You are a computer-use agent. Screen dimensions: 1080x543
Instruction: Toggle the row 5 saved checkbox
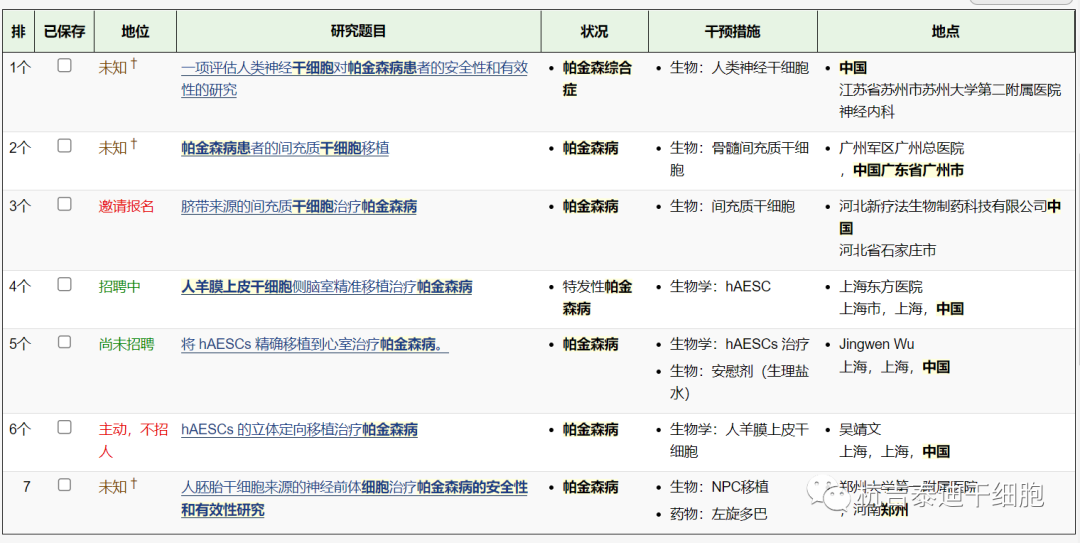[x=64, y=342]
